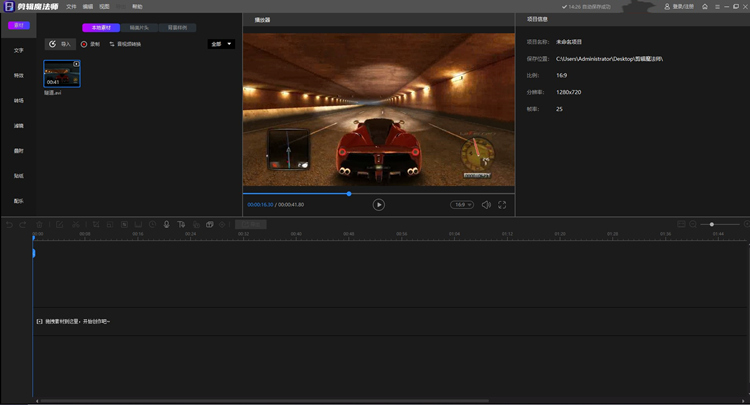Click the speaker volume icon in player

tap(486, 205)
